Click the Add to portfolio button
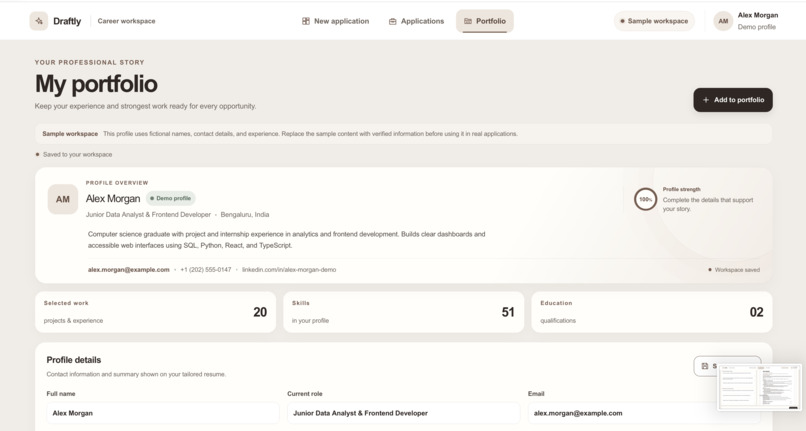 point(733,100)
